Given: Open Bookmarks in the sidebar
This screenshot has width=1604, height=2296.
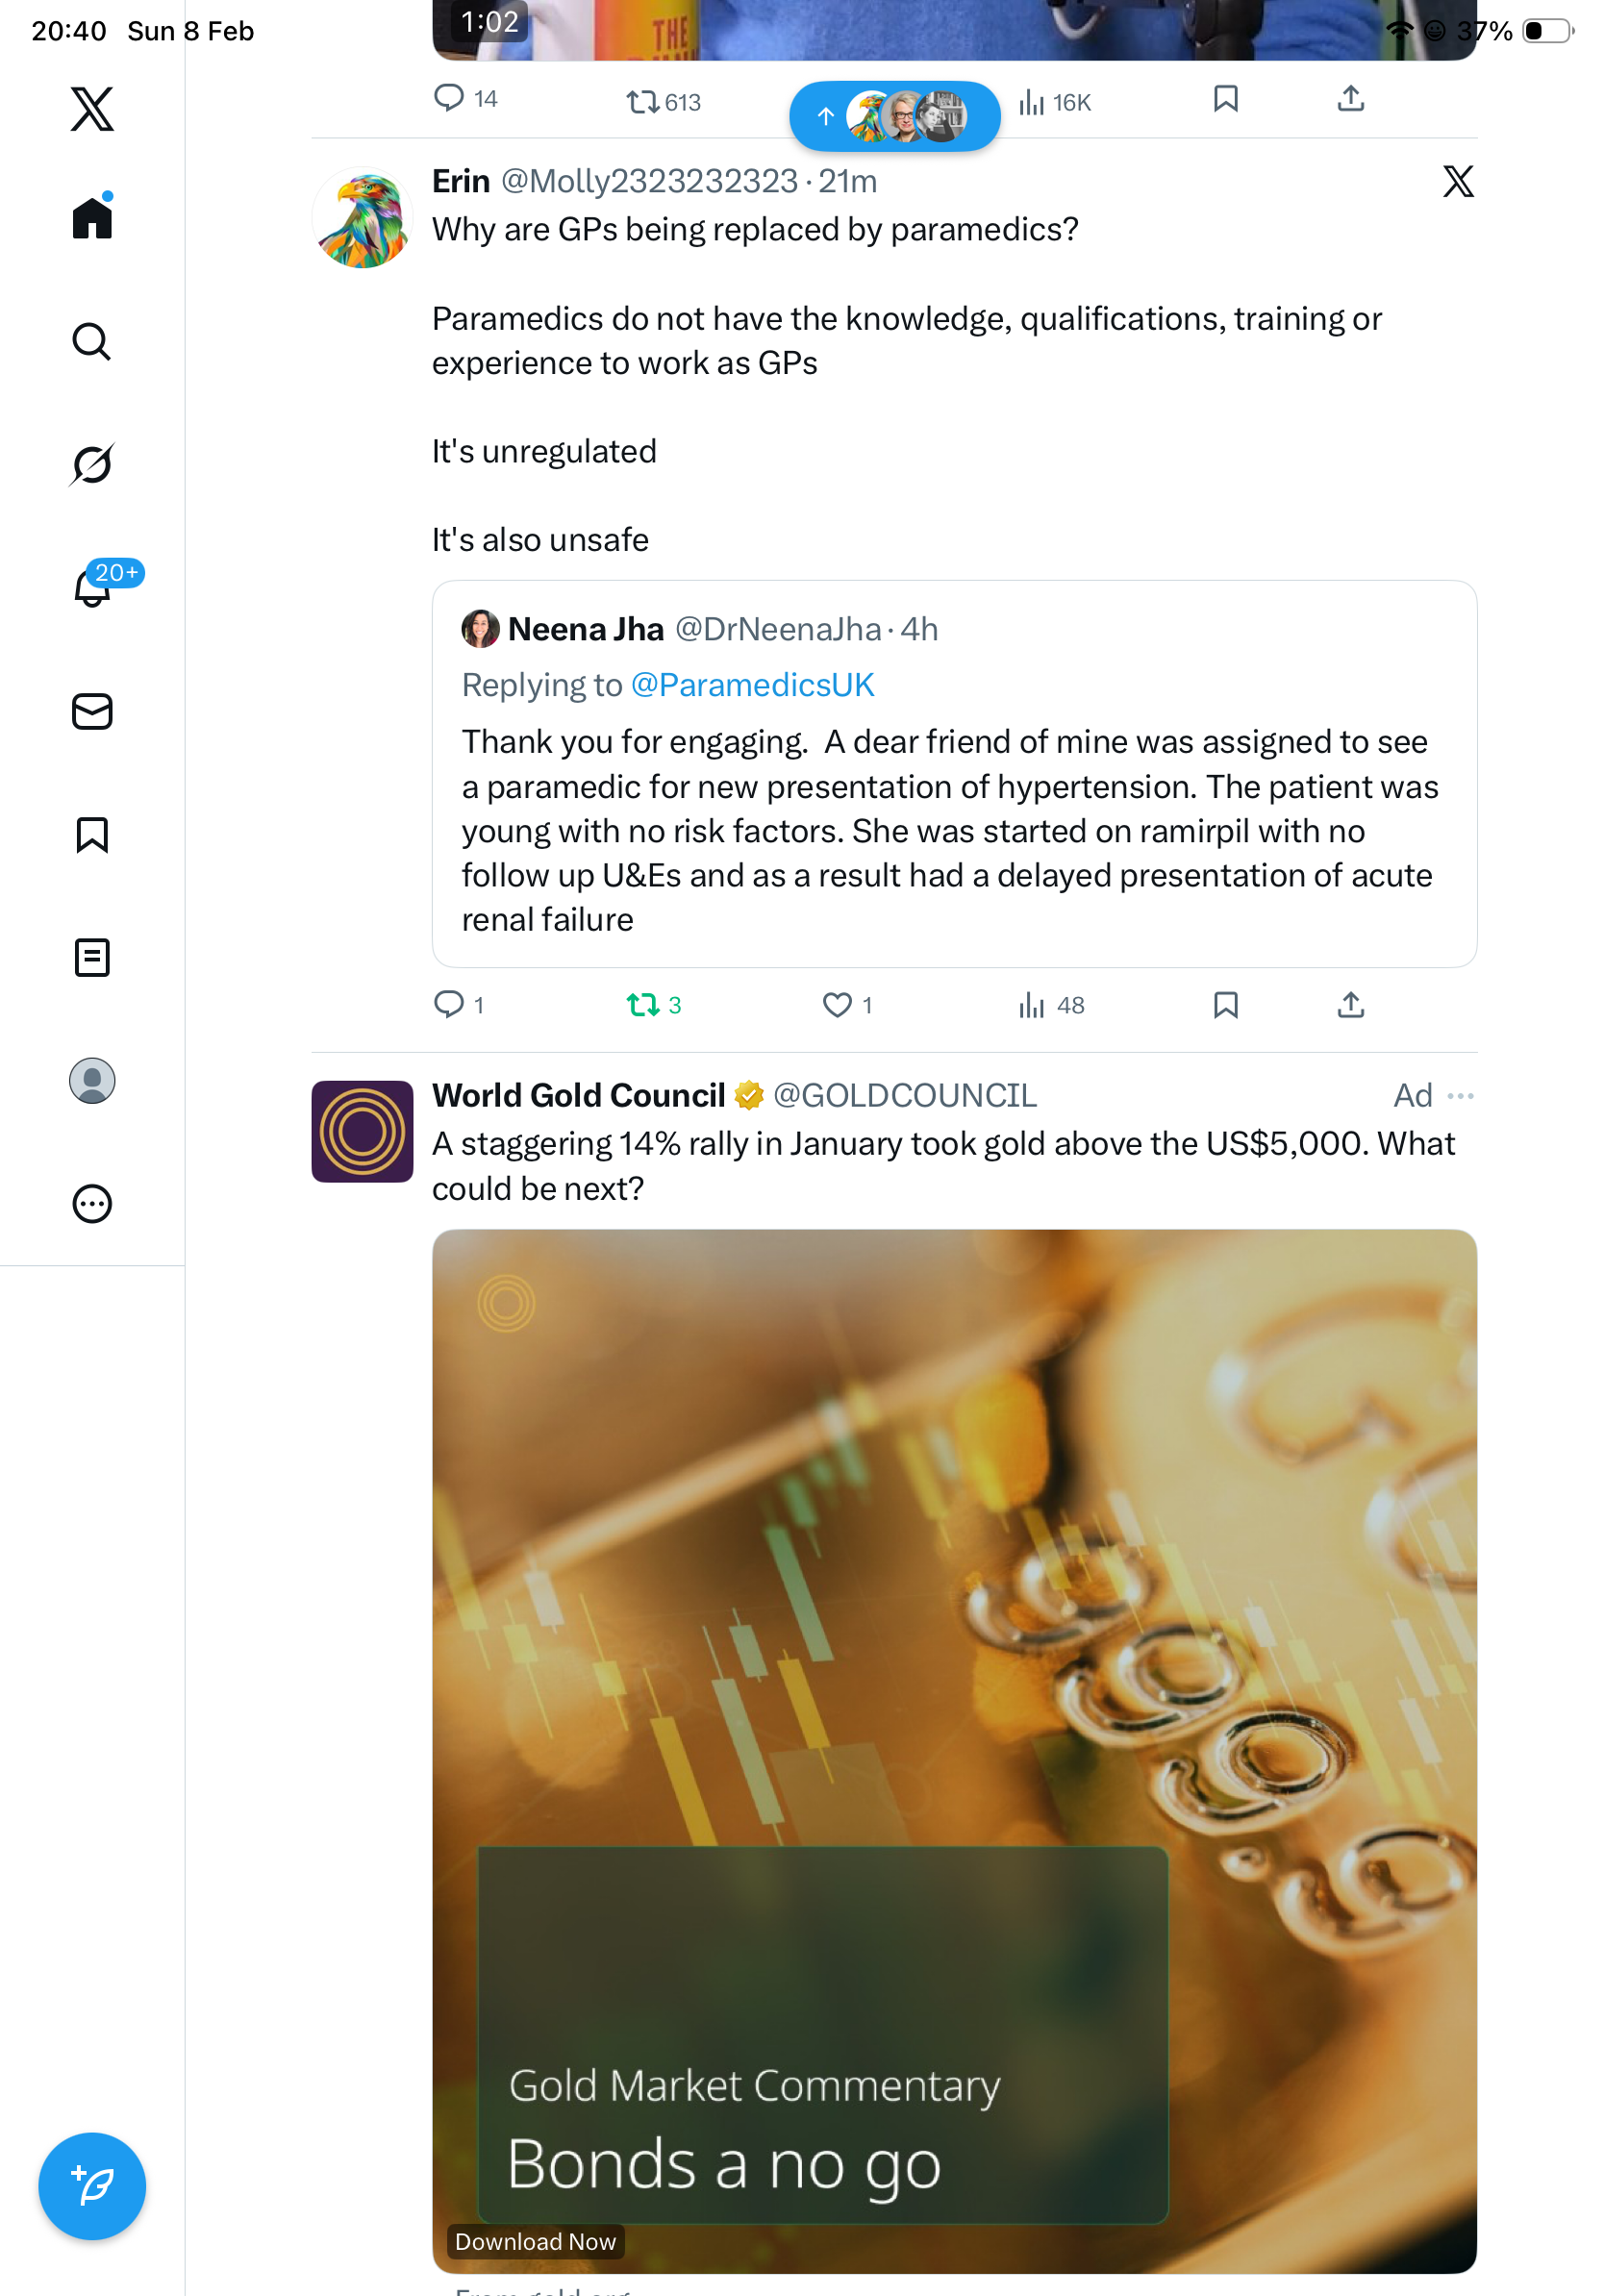Looking at the screenshot, I should coord(92,834).
